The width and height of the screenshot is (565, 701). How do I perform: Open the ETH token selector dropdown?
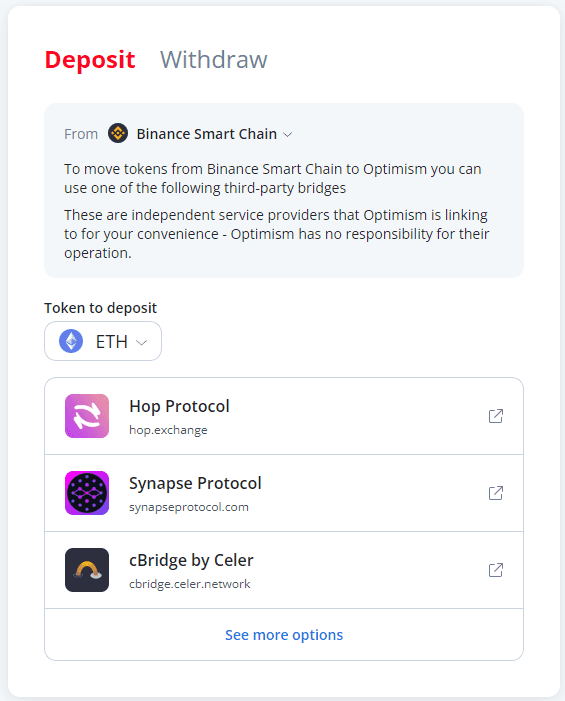click(103, 341)
